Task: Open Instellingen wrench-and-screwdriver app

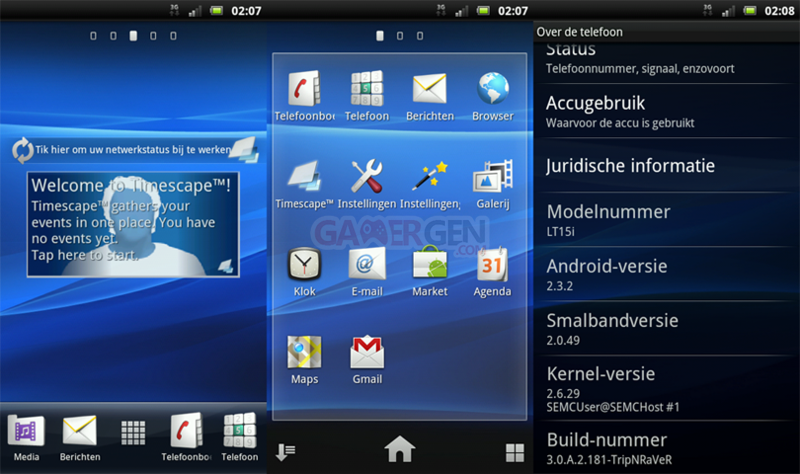Action: pyautogui.click(x=367, y=184)
